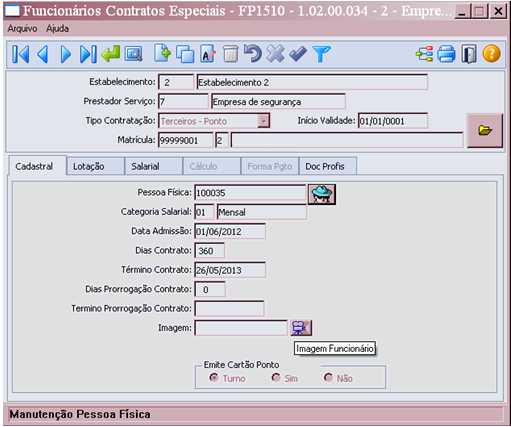Click the Dias Contrato field 360
The width and height of the screenshot is (511, 427).
210,251
